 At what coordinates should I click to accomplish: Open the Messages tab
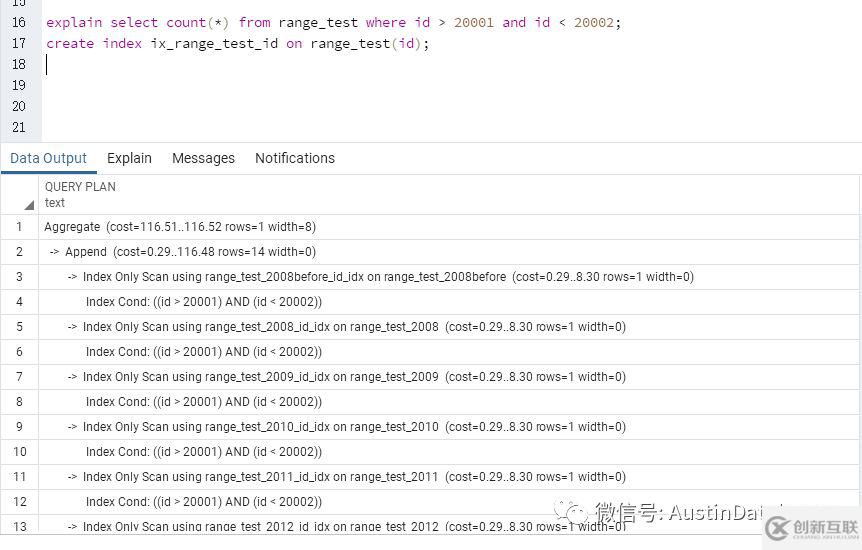[x=203, y=158]
